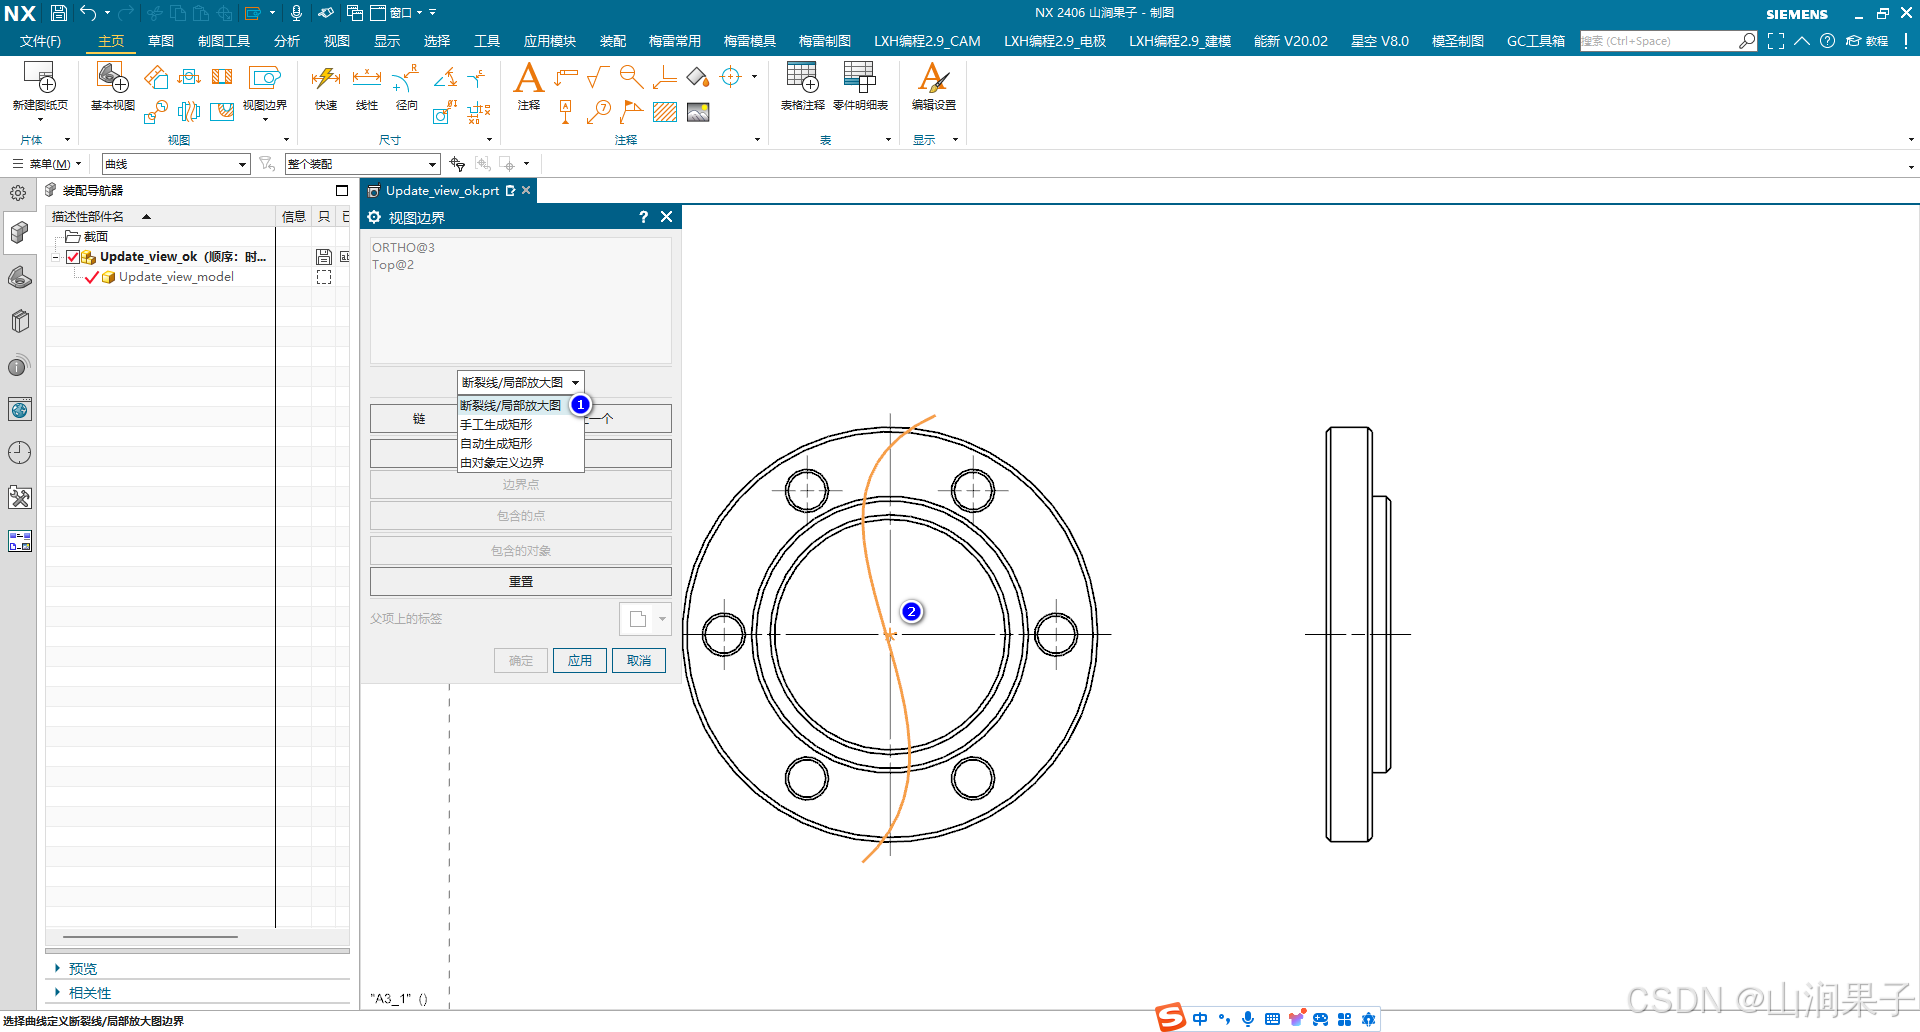Open the 曲线 selection filter dropdown

pos(176,164)
